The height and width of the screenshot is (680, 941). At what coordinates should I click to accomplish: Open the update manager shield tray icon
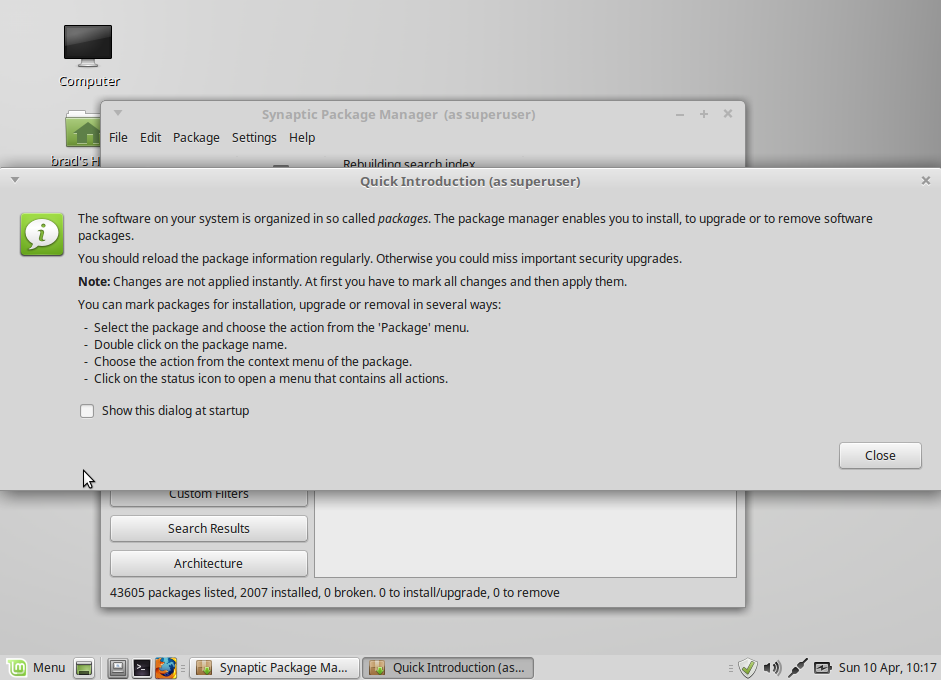pos(748,667)
